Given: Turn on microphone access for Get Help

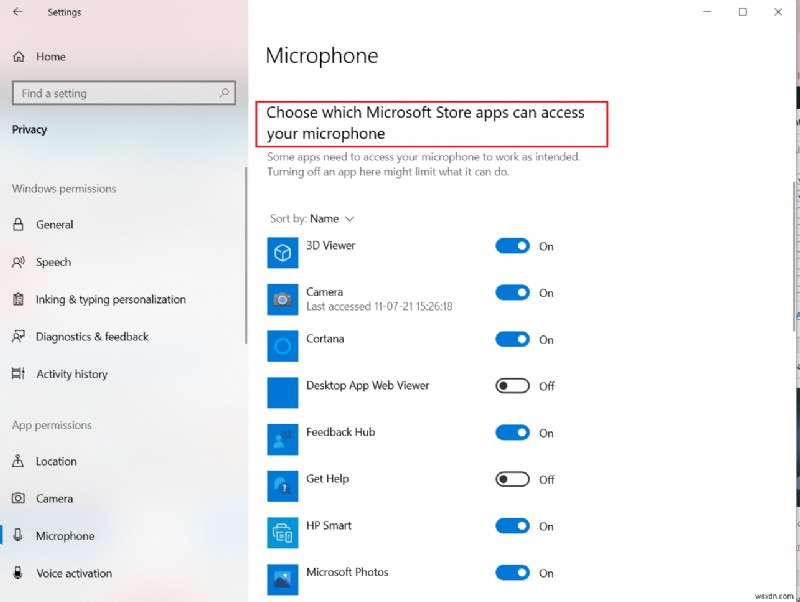Looking at the screenshot, I should 513,479.
